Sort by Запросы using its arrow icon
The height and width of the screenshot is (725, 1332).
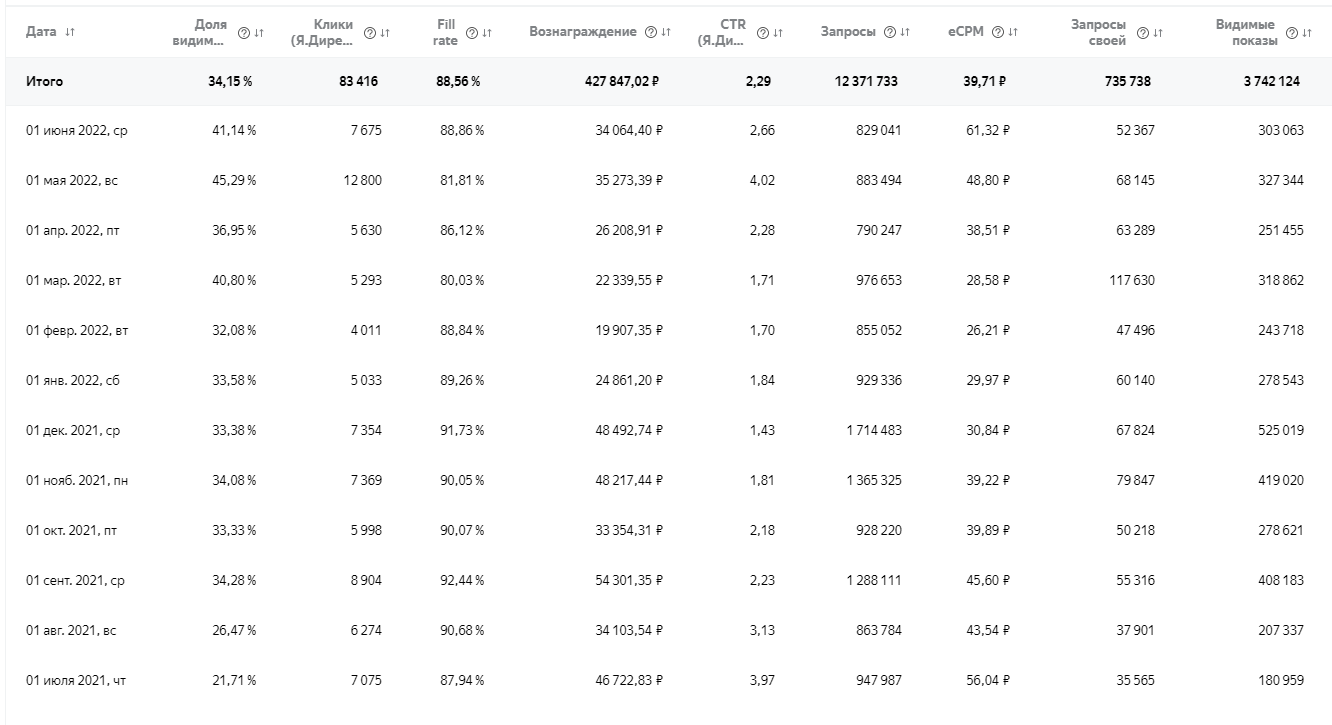(904, 32)
